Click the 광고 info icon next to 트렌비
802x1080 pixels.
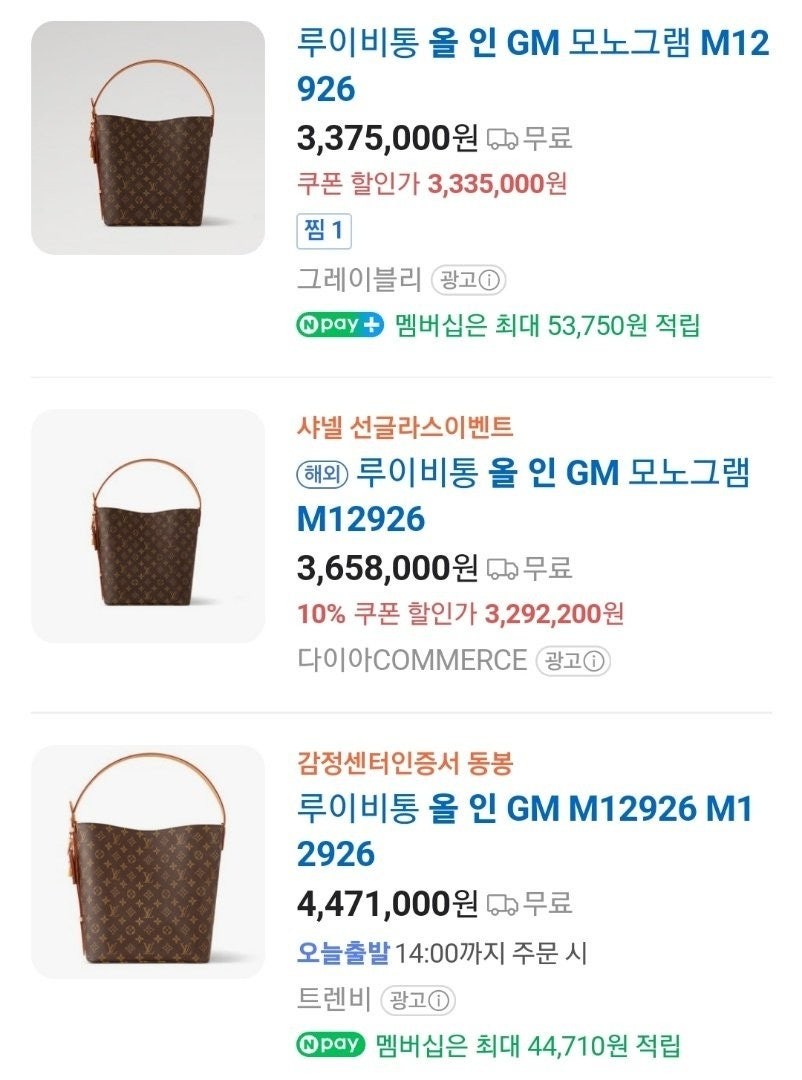(x=436, y=1000)
